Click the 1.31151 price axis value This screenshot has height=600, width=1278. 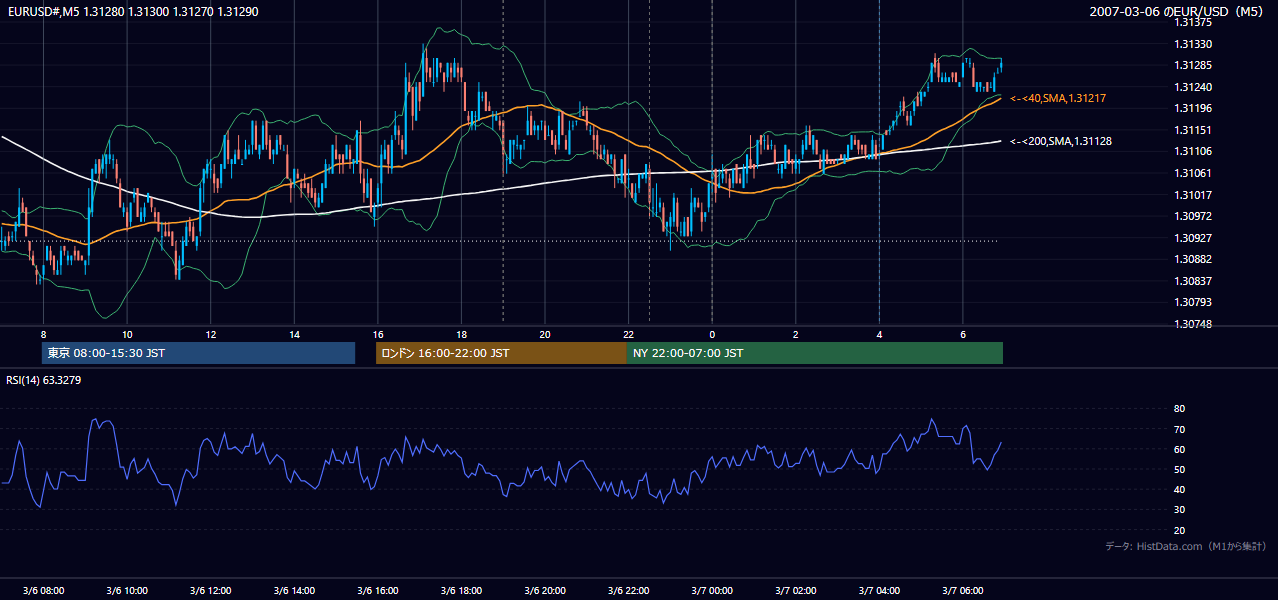(x=1194, y=130)
